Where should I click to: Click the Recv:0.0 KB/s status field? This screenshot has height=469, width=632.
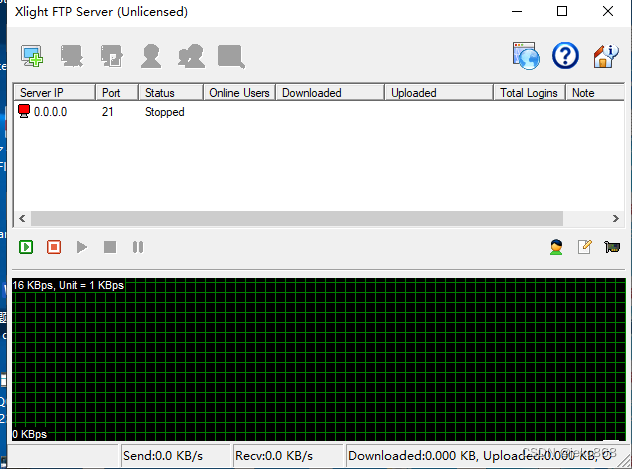[x=288, y=456]
